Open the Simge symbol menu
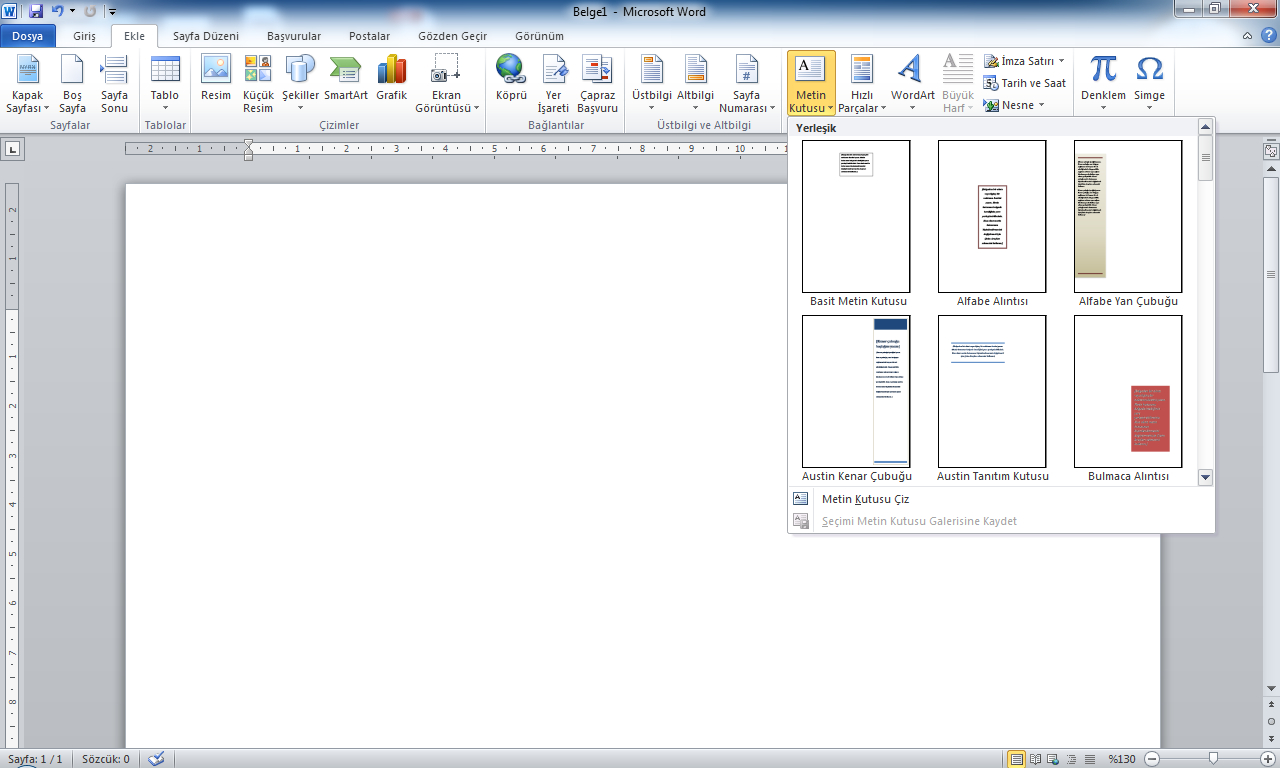 (x=1150, y=84)
